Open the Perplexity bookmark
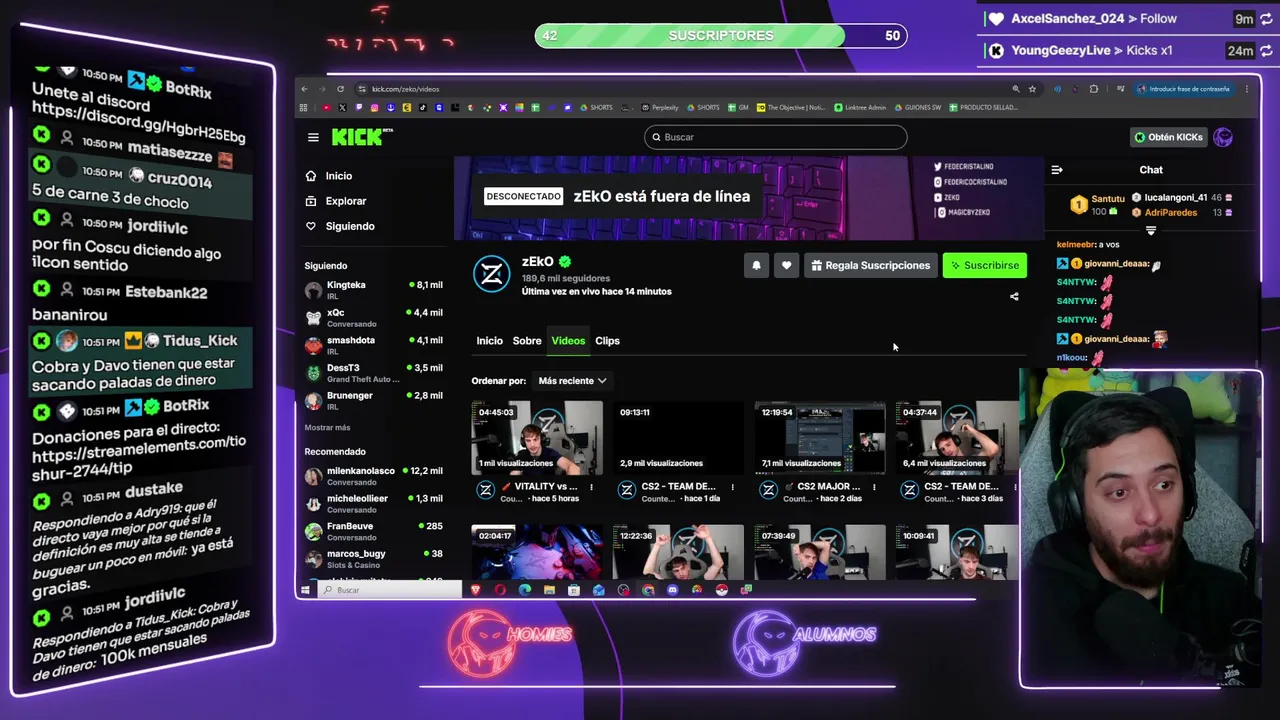 tap(659, 107)
